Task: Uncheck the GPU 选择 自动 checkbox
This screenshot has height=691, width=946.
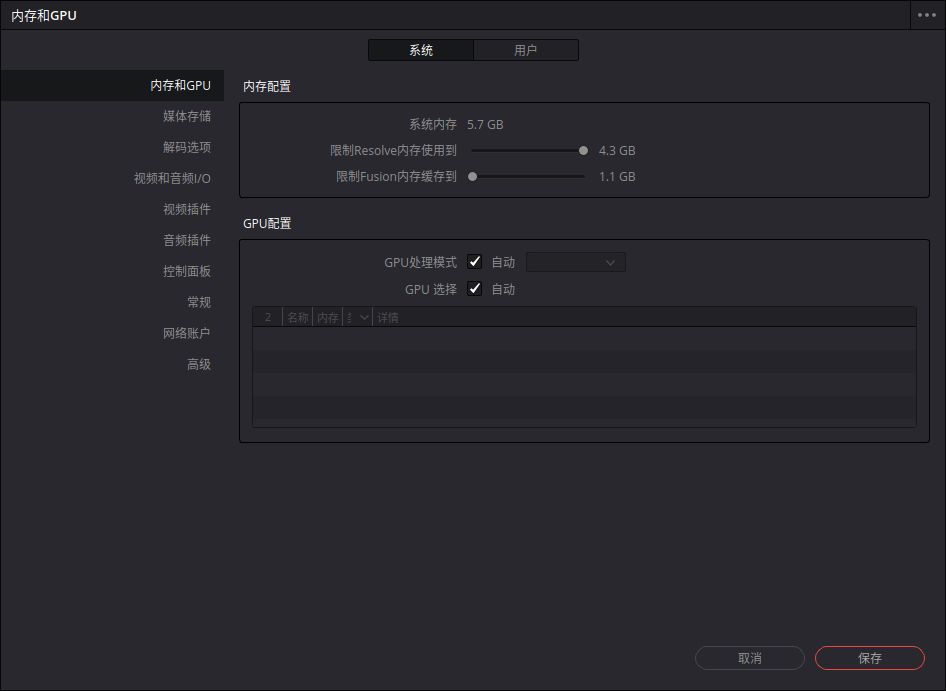Action: (x=474, y=288)
